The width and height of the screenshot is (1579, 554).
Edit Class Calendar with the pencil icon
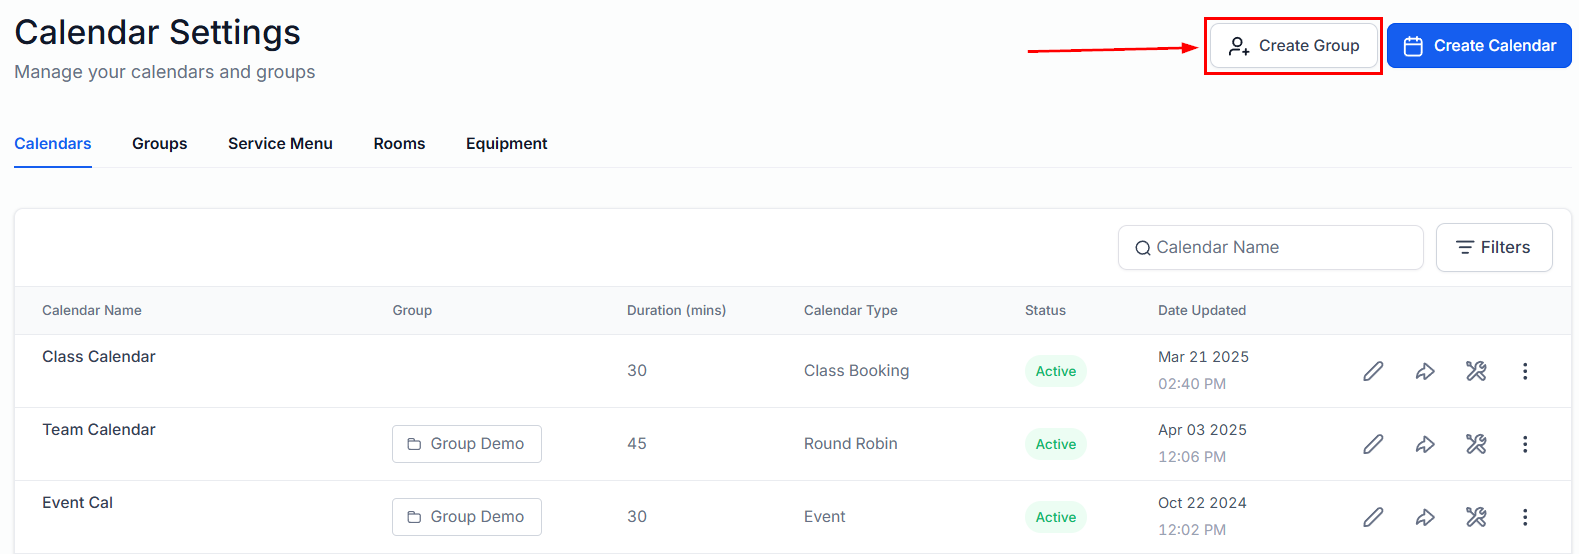1373,371
